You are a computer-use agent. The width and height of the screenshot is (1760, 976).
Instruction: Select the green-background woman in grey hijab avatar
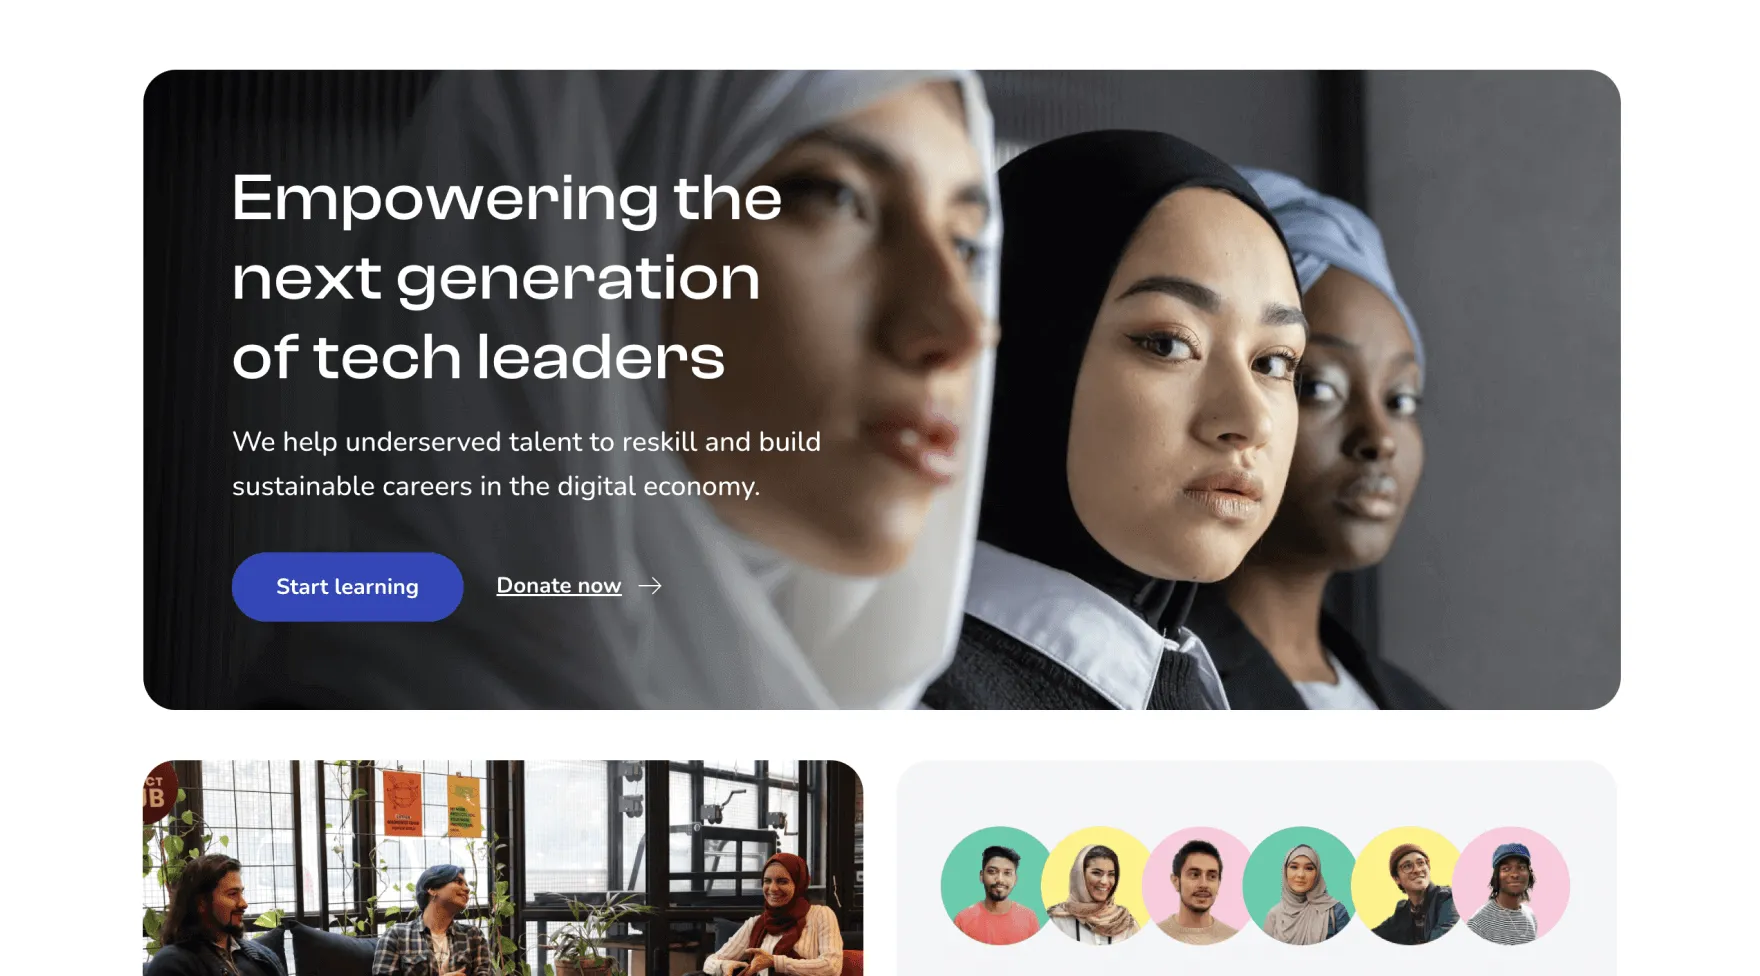click(1301, 886)
